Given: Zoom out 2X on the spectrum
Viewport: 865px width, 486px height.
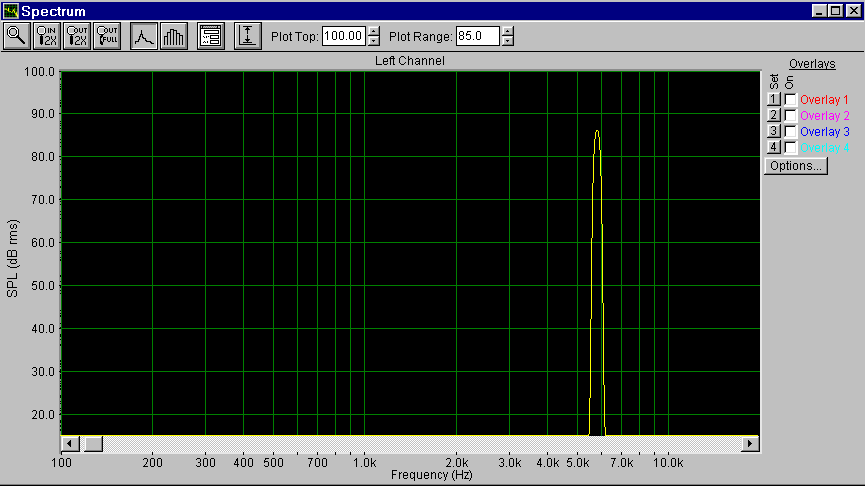Looking at the screenshot, I should coord(77,36).
